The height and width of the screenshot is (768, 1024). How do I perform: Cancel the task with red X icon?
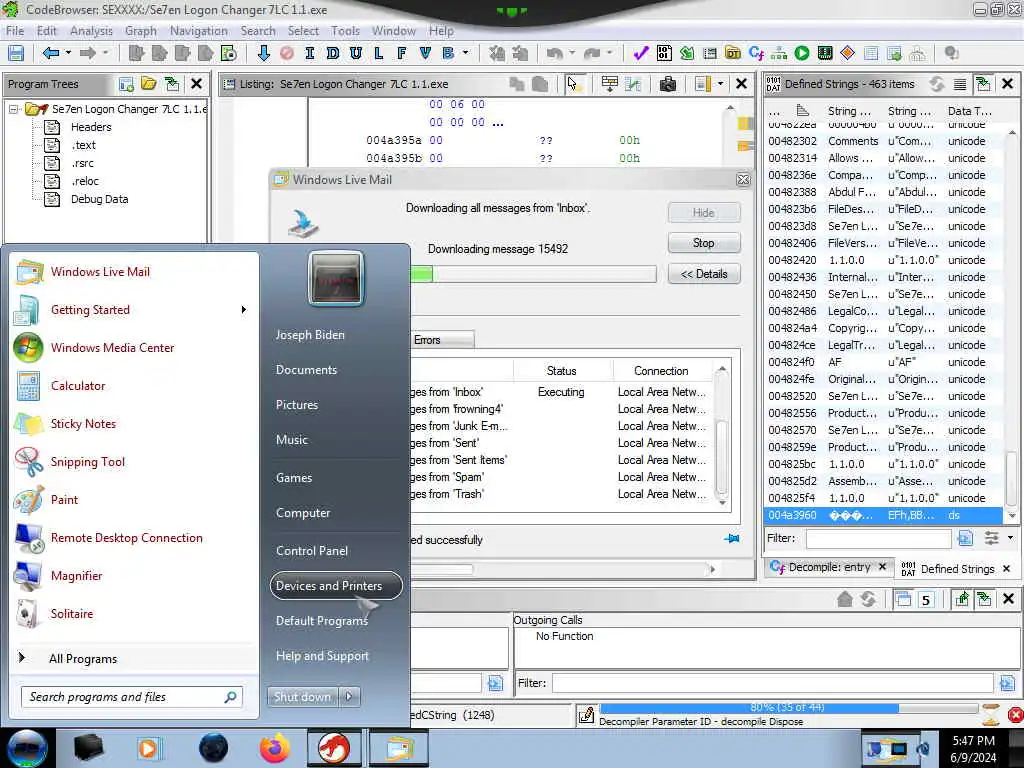[x=1015, y=714]
